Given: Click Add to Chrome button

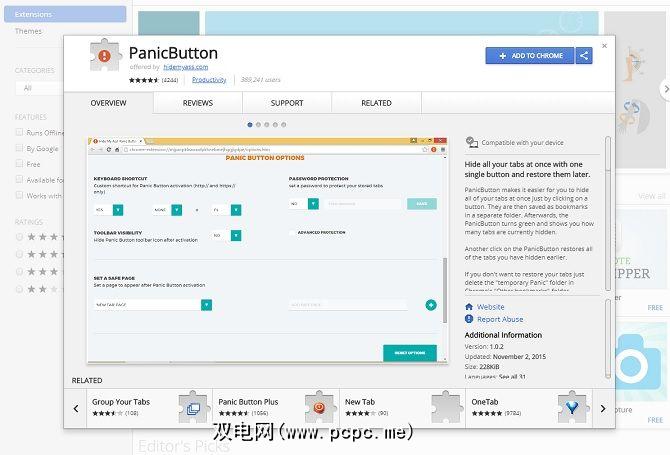Looking at the screenshot, I should pos(530,56).
